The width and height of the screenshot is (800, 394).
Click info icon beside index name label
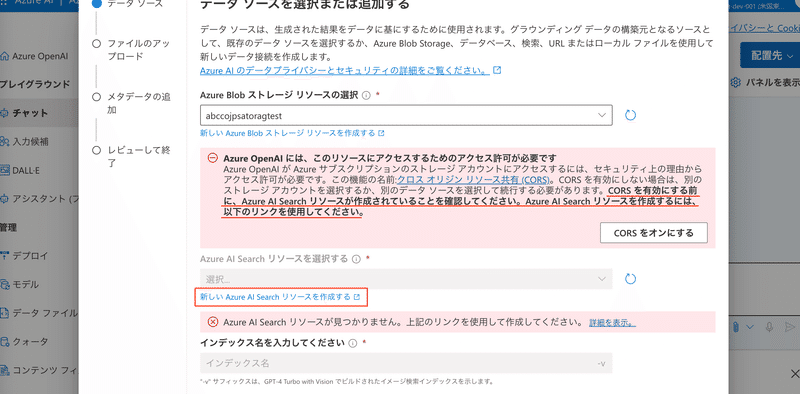pos(352,343)
